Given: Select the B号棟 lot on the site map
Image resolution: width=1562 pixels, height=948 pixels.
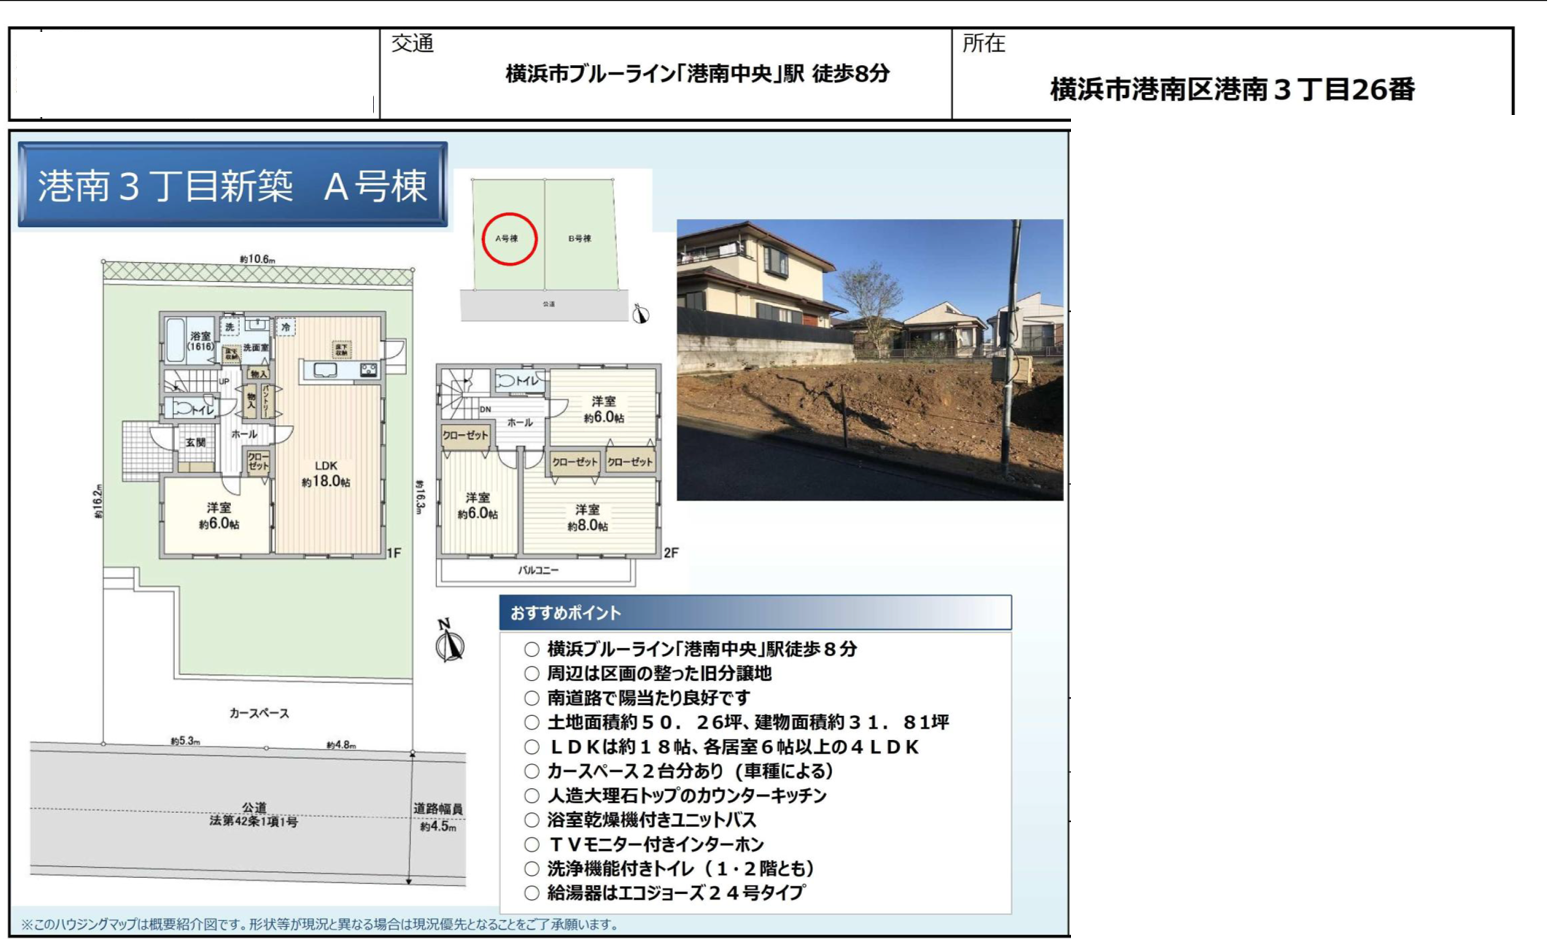Looking at the screenshot, I should (580, 238).
